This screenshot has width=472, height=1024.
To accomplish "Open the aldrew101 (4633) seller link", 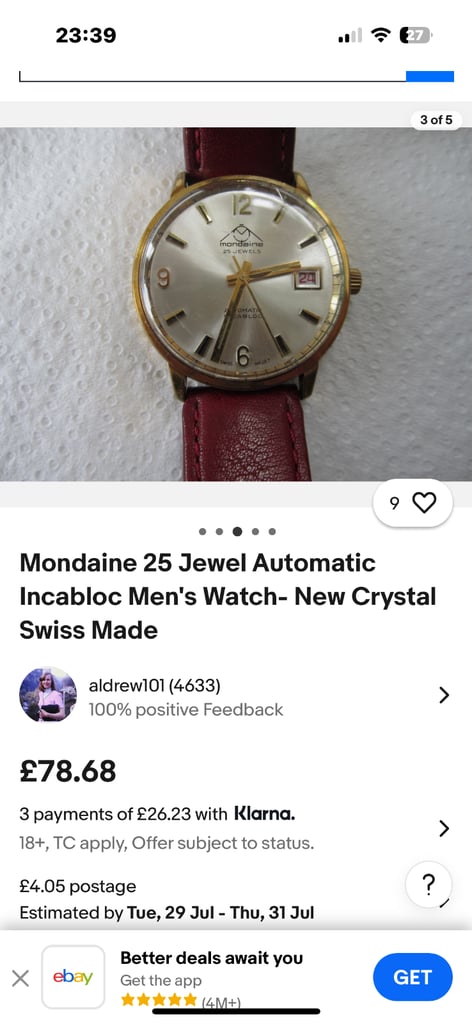I will (155, 686).
